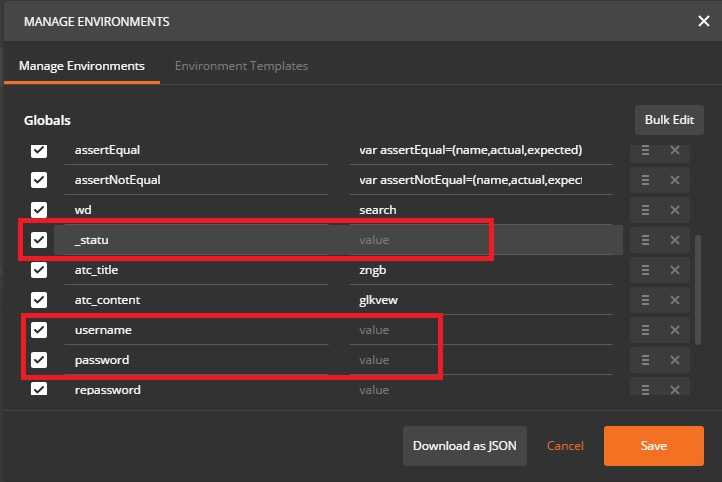Click the menu icon on password row
The width and height of the screenshot is (722, 482).
pos(645,360)
